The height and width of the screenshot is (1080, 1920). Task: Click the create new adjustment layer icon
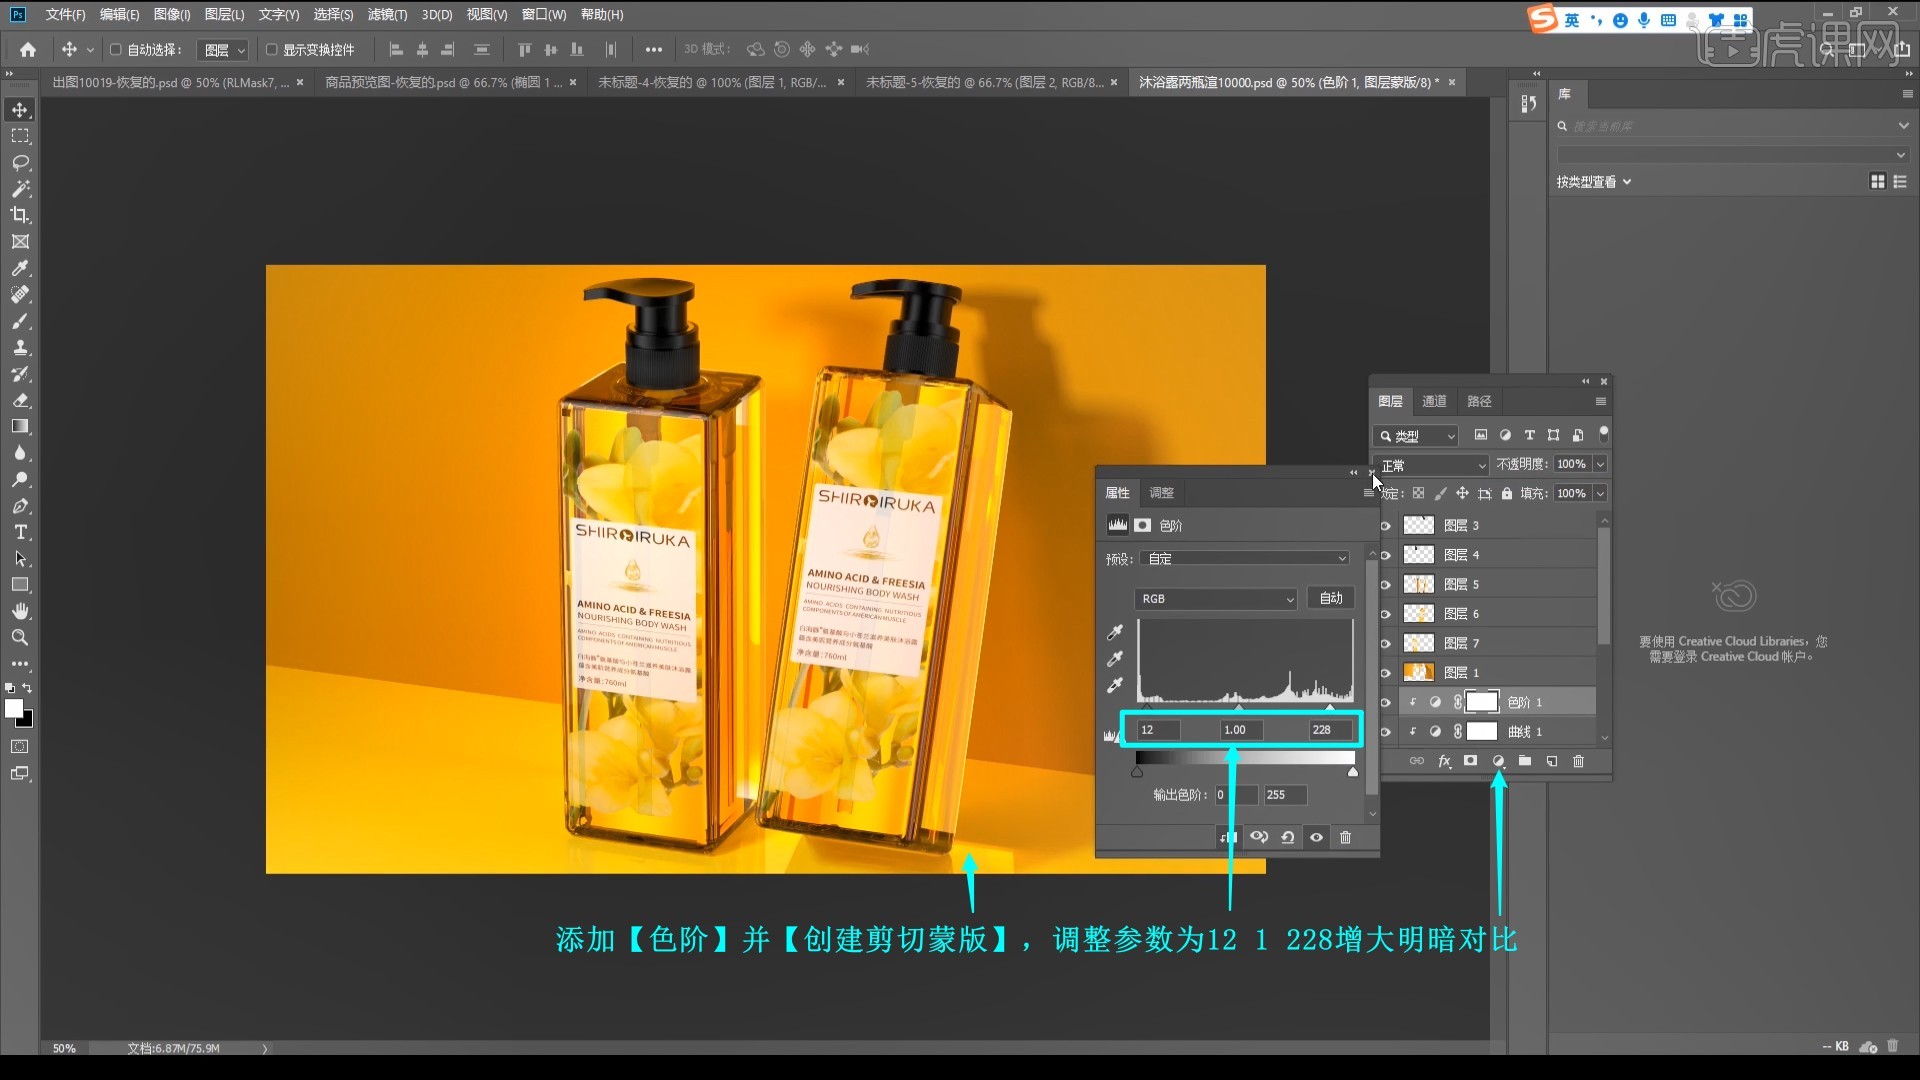1498,761
